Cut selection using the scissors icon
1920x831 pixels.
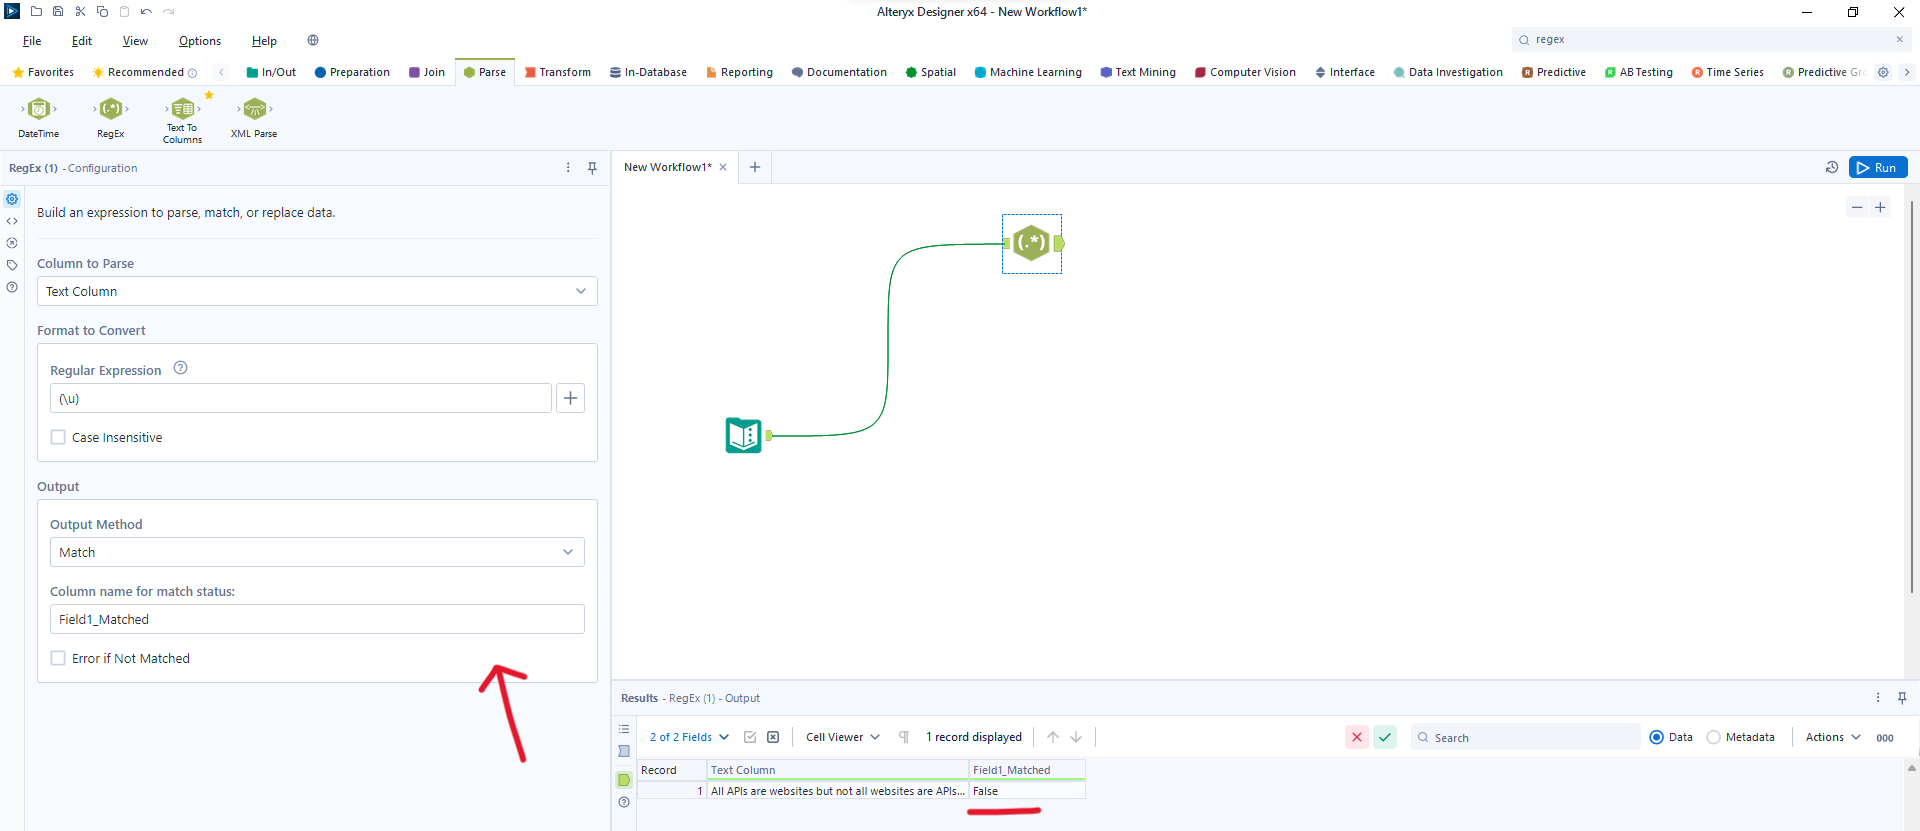click(80, 12)
